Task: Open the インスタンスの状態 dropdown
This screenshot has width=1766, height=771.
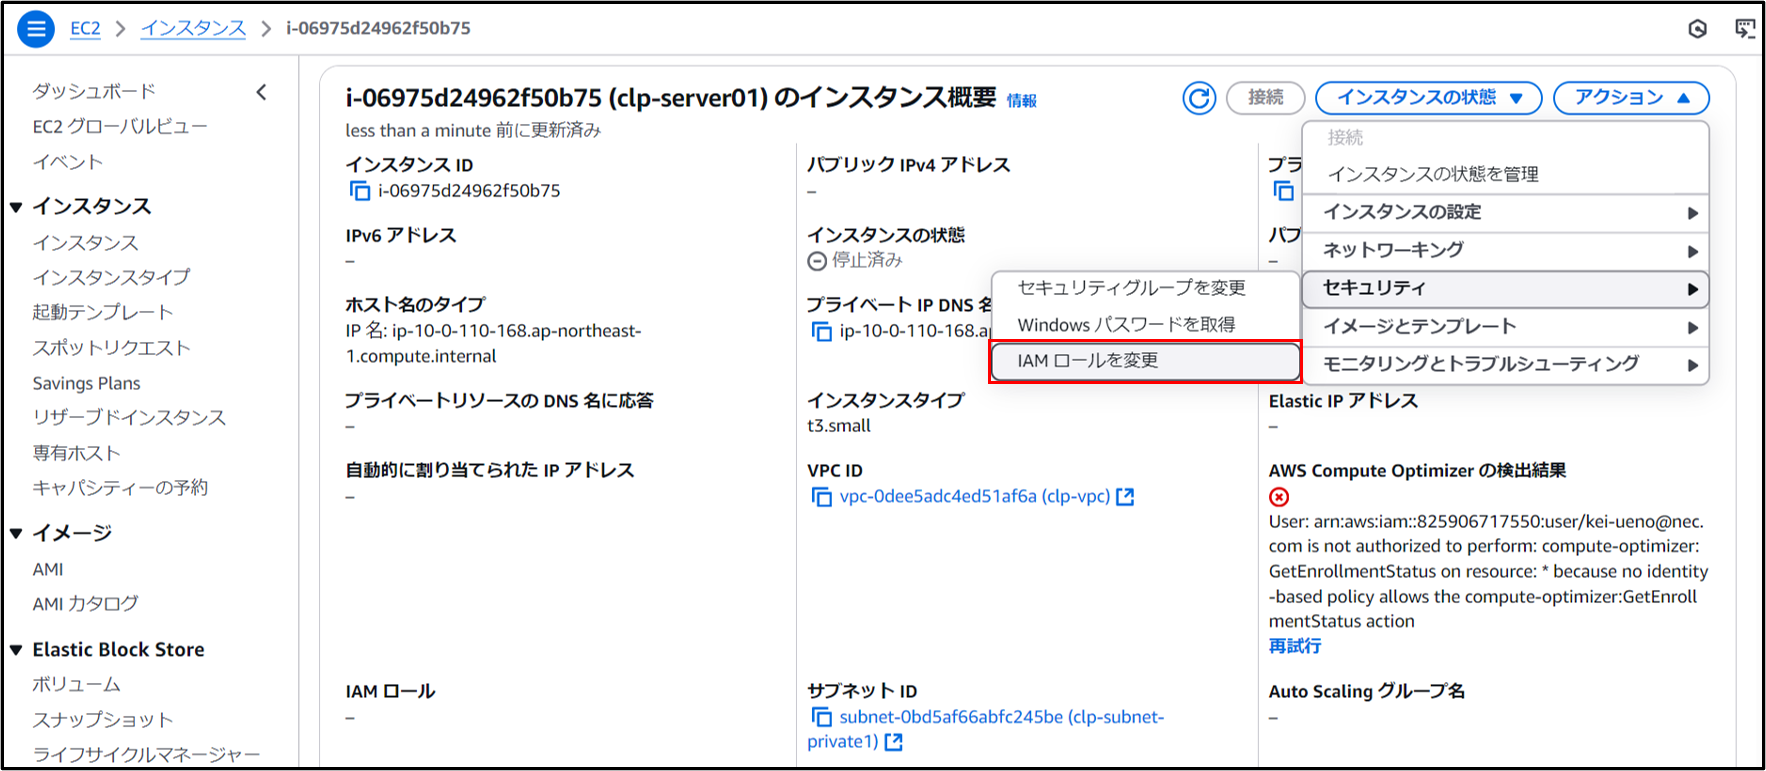Action: point(1428,98)
